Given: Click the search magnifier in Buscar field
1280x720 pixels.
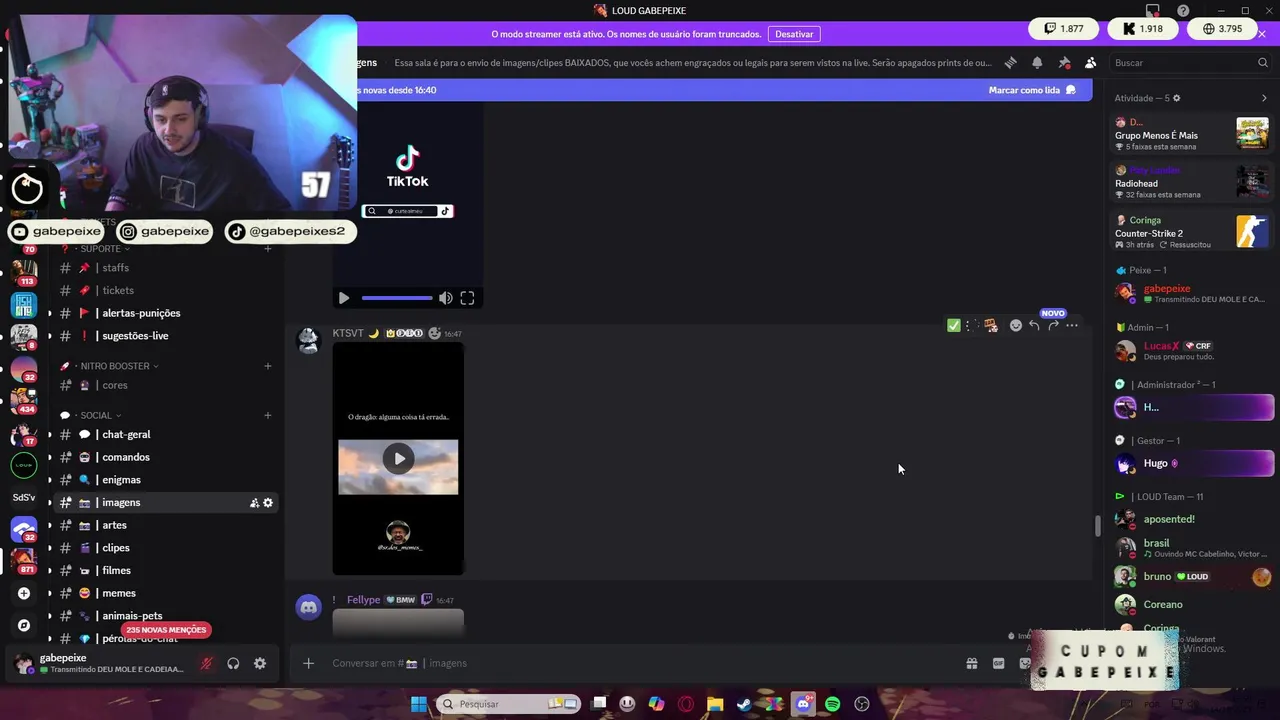Looking at the screenshot, I should click(x=1263, y=62).
